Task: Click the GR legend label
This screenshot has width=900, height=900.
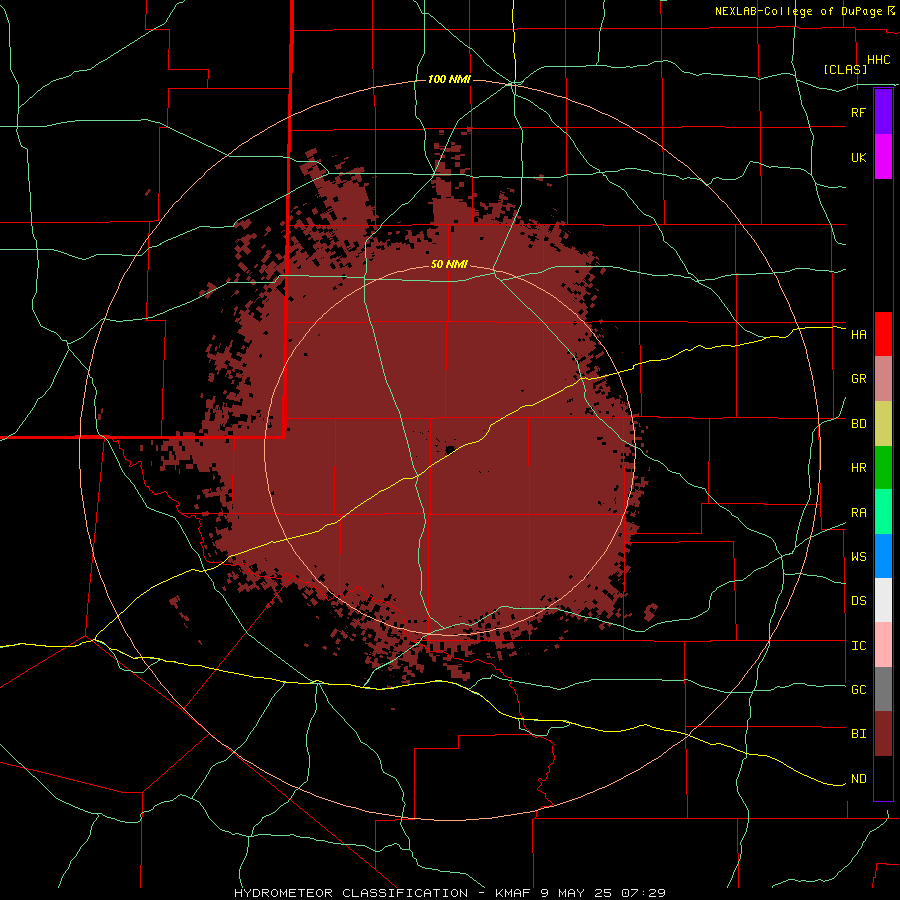Action: tap(858, 379)
